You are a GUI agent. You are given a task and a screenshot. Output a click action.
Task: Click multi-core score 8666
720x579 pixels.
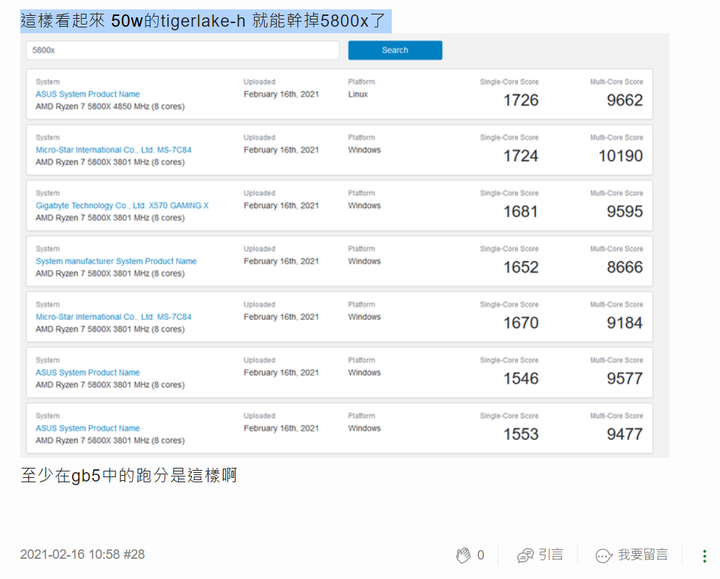(624, 267)
